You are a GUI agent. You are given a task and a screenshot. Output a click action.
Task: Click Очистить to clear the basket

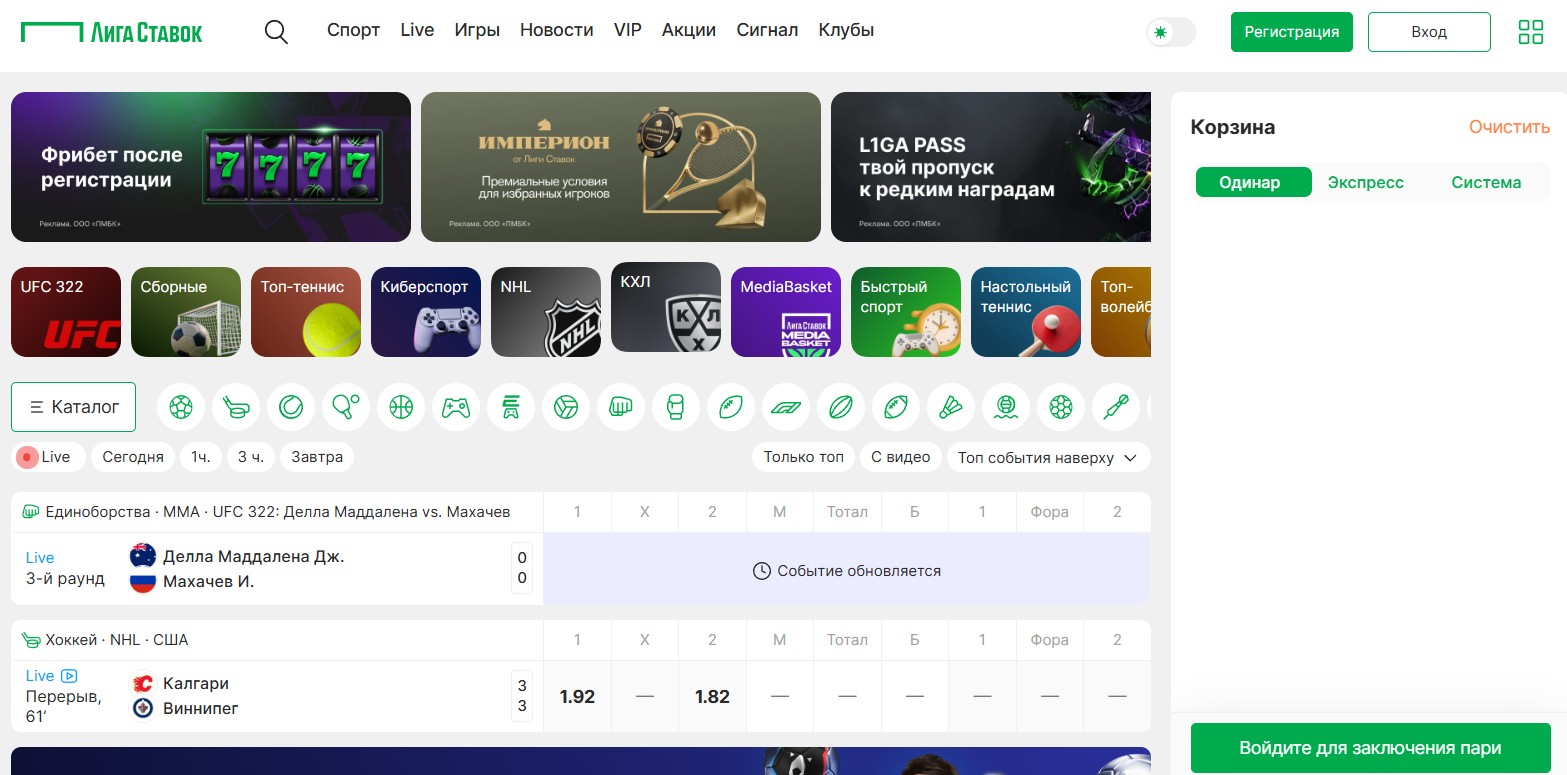[1509, 127]
